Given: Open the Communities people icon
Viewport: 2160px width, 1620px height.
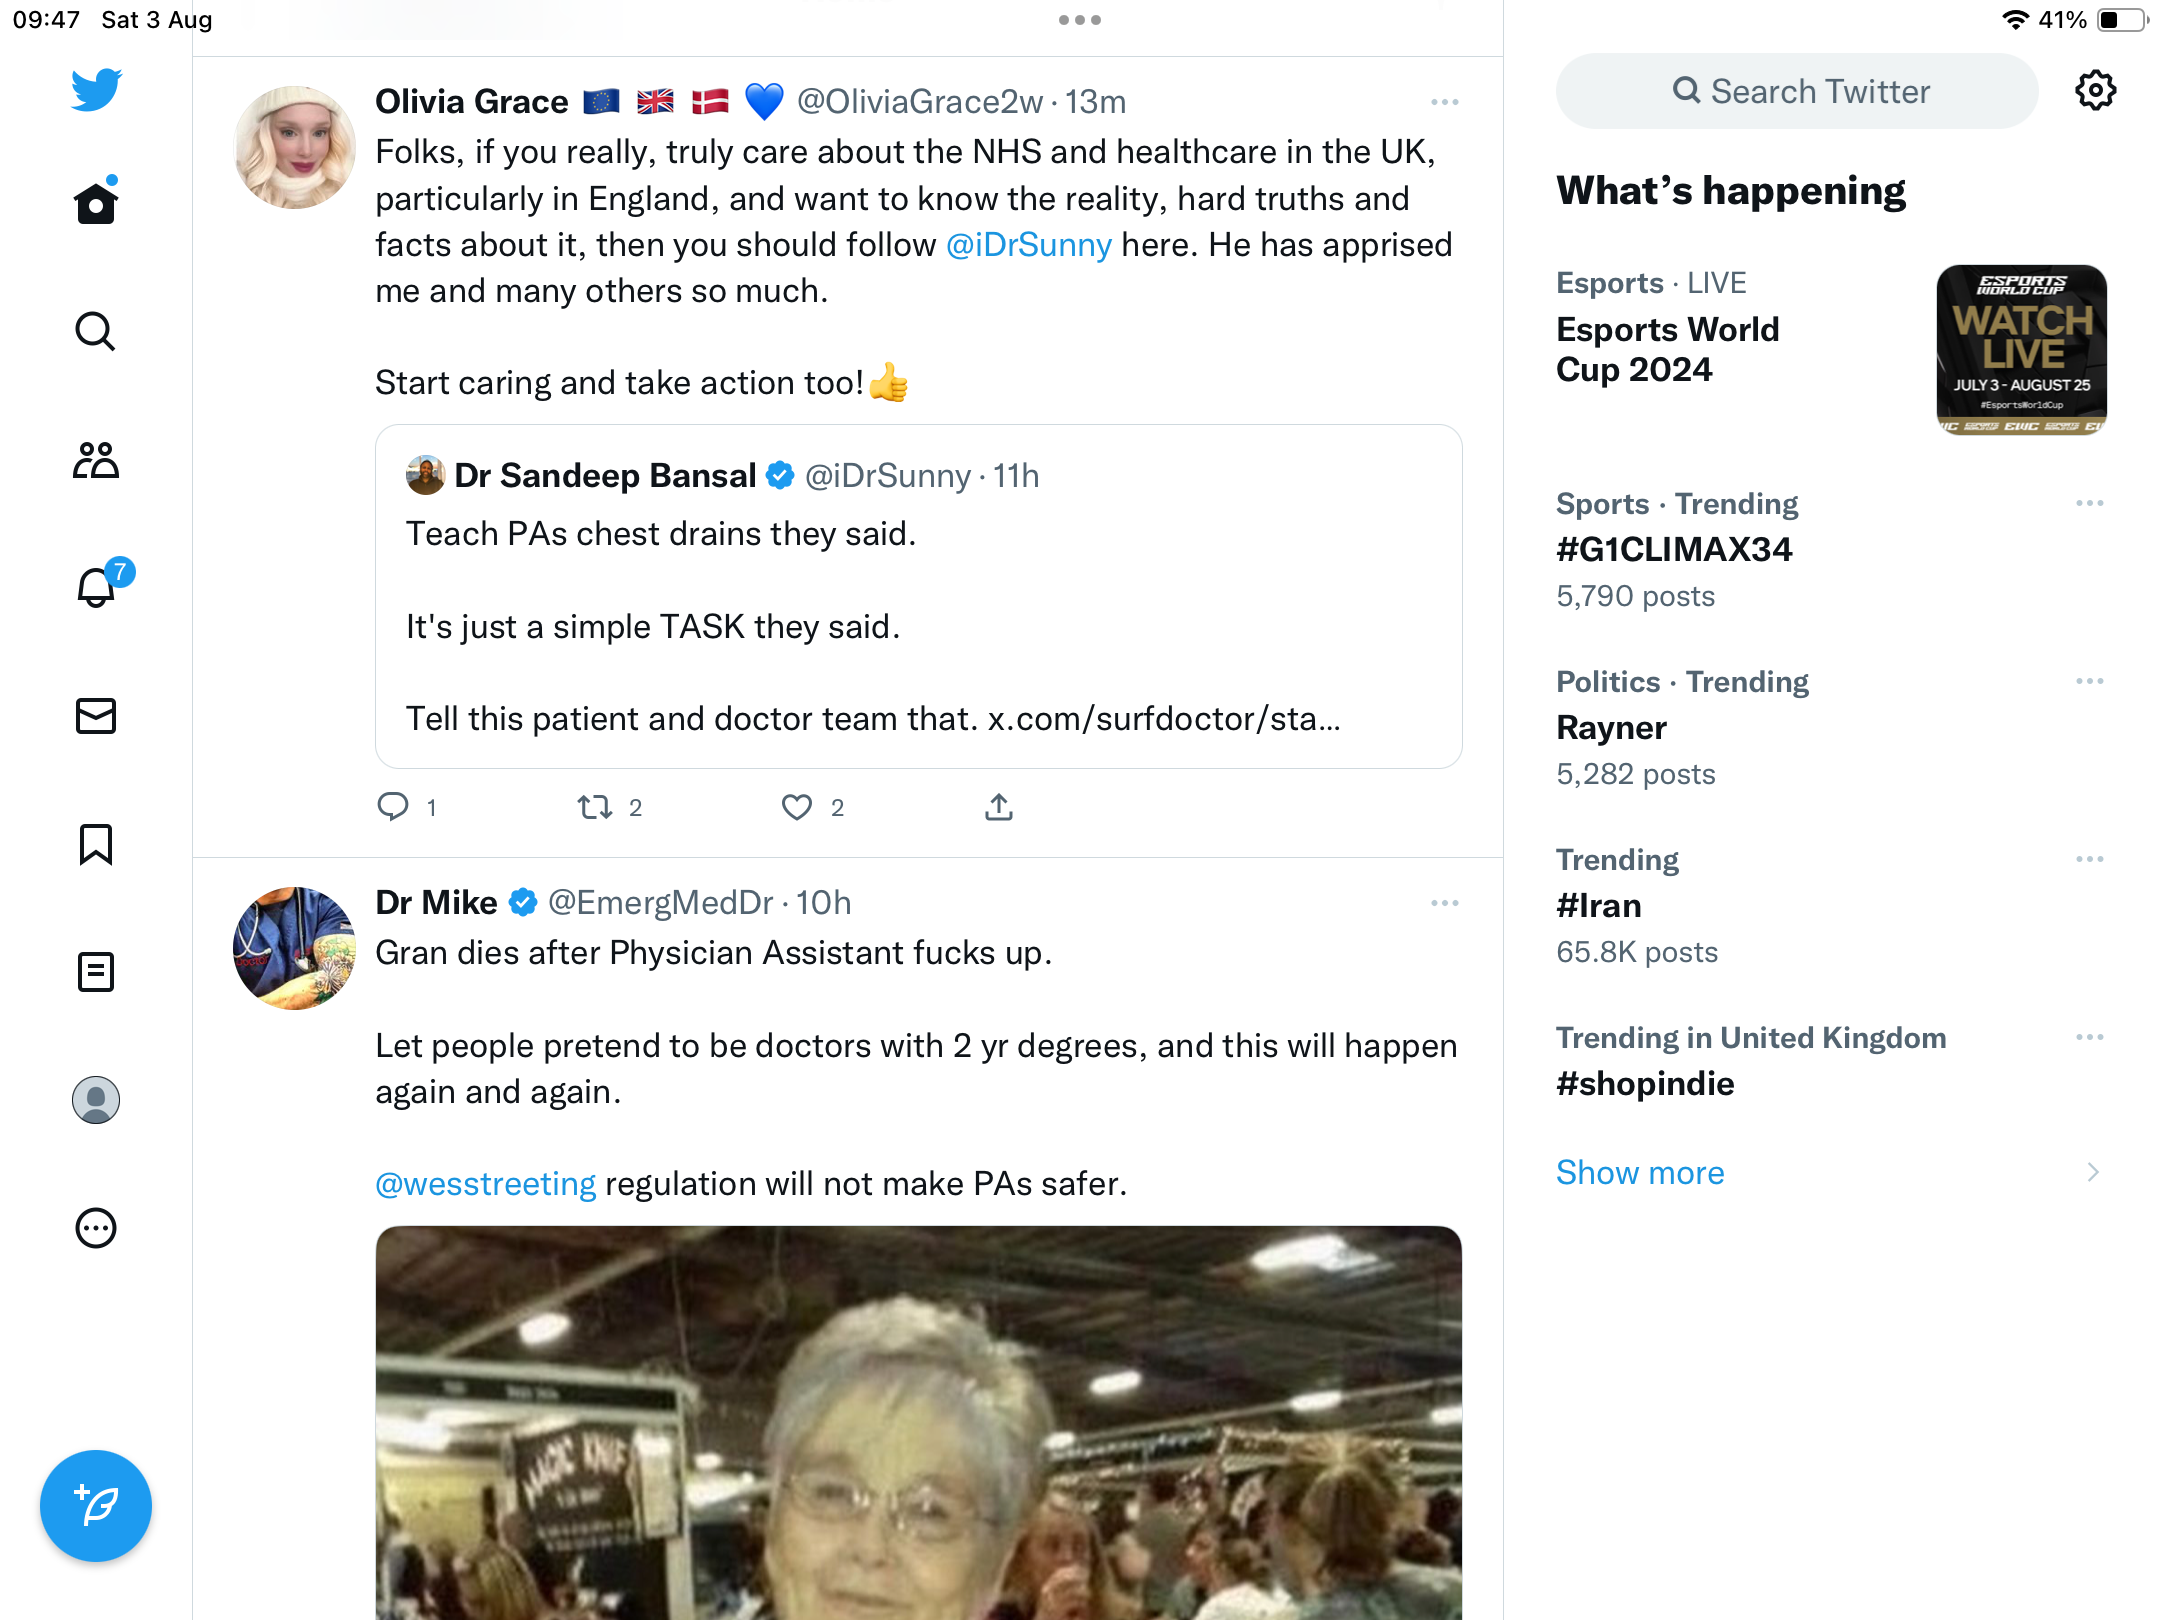Looking at the screenshot, I should click(x=96, y=460).
